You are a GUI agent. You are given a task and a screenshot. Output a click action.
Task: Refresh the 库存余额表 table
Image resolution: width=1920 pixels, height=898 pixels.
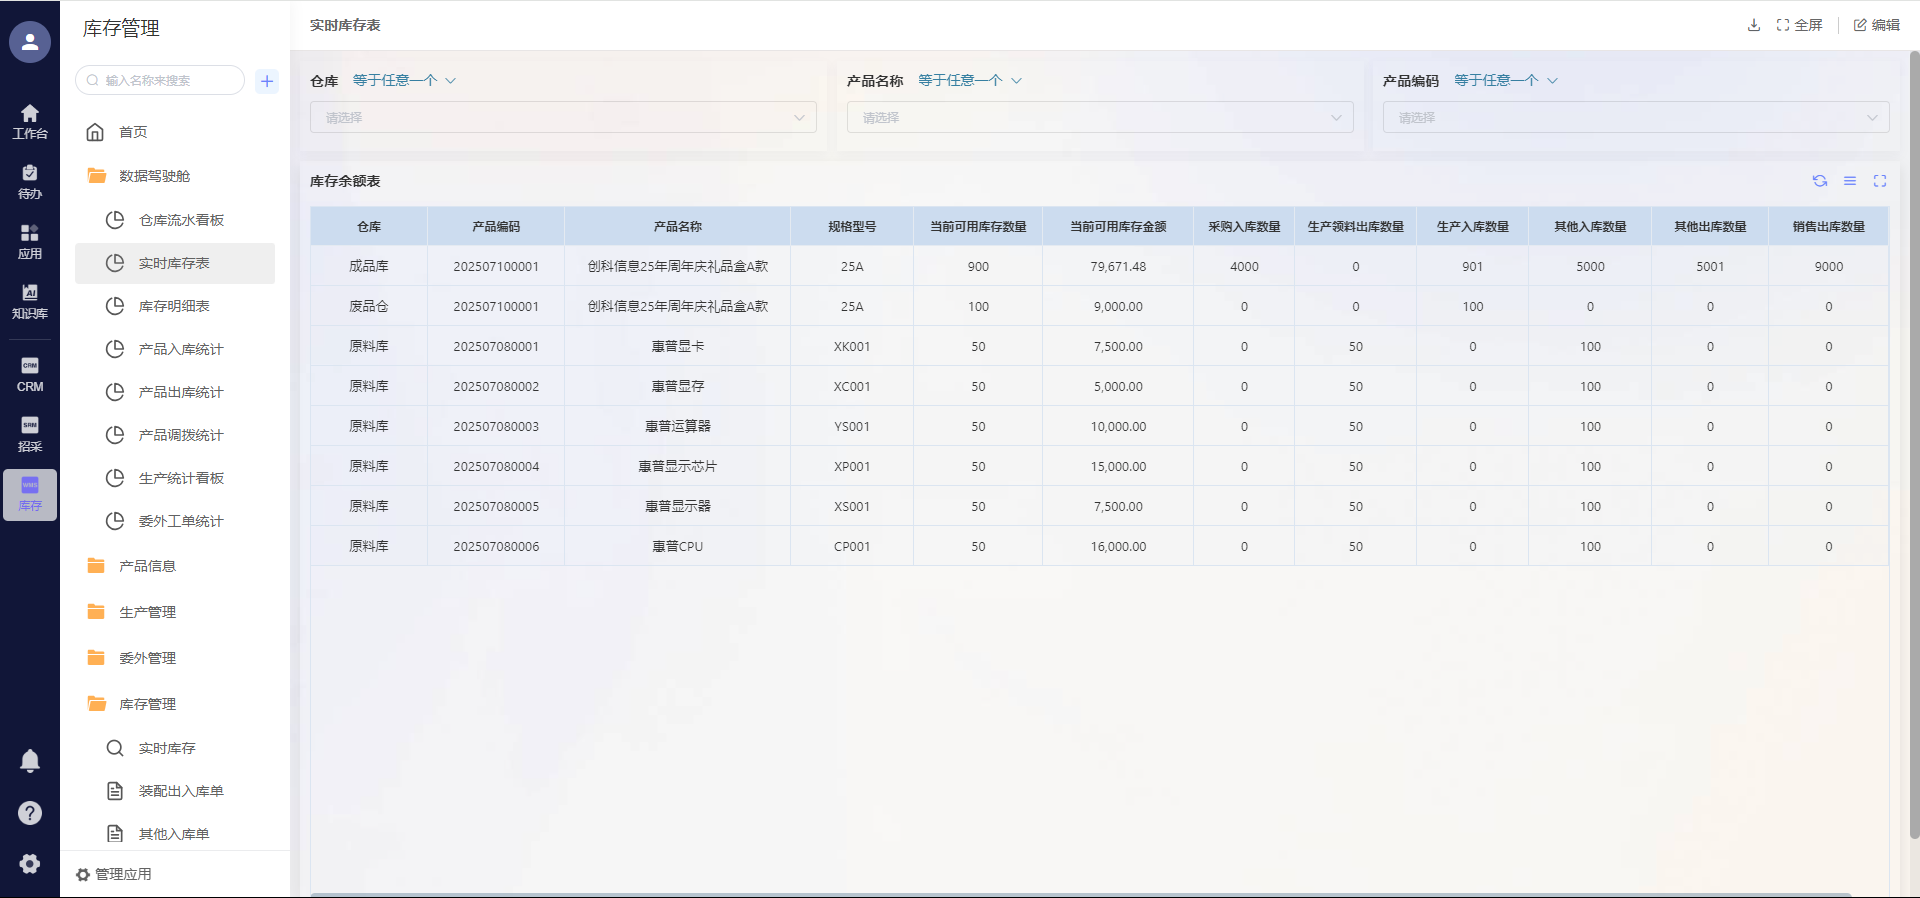click(1819, 181)
